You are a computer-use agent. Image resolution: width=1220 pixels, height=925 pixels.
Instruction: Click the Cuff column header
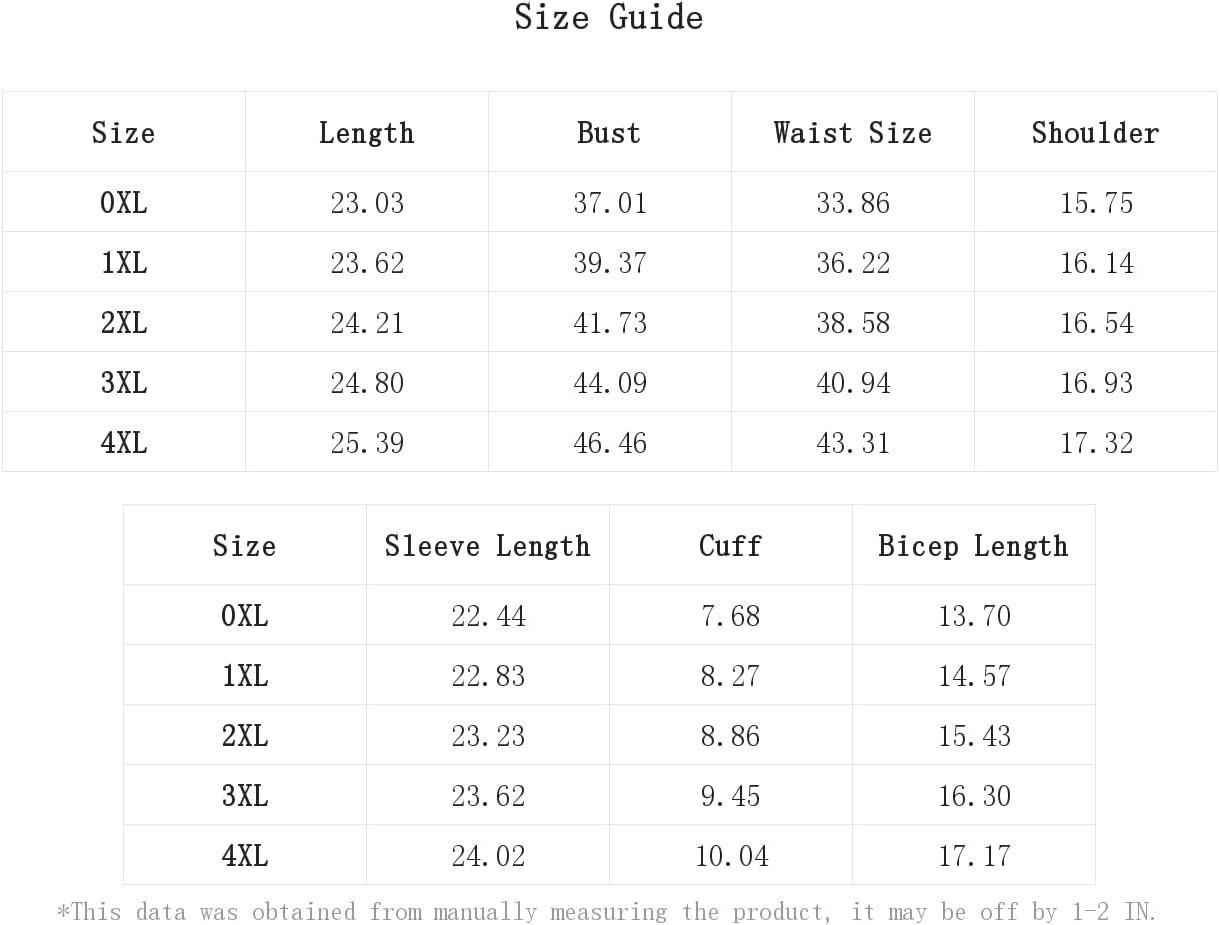coord(730,546)
